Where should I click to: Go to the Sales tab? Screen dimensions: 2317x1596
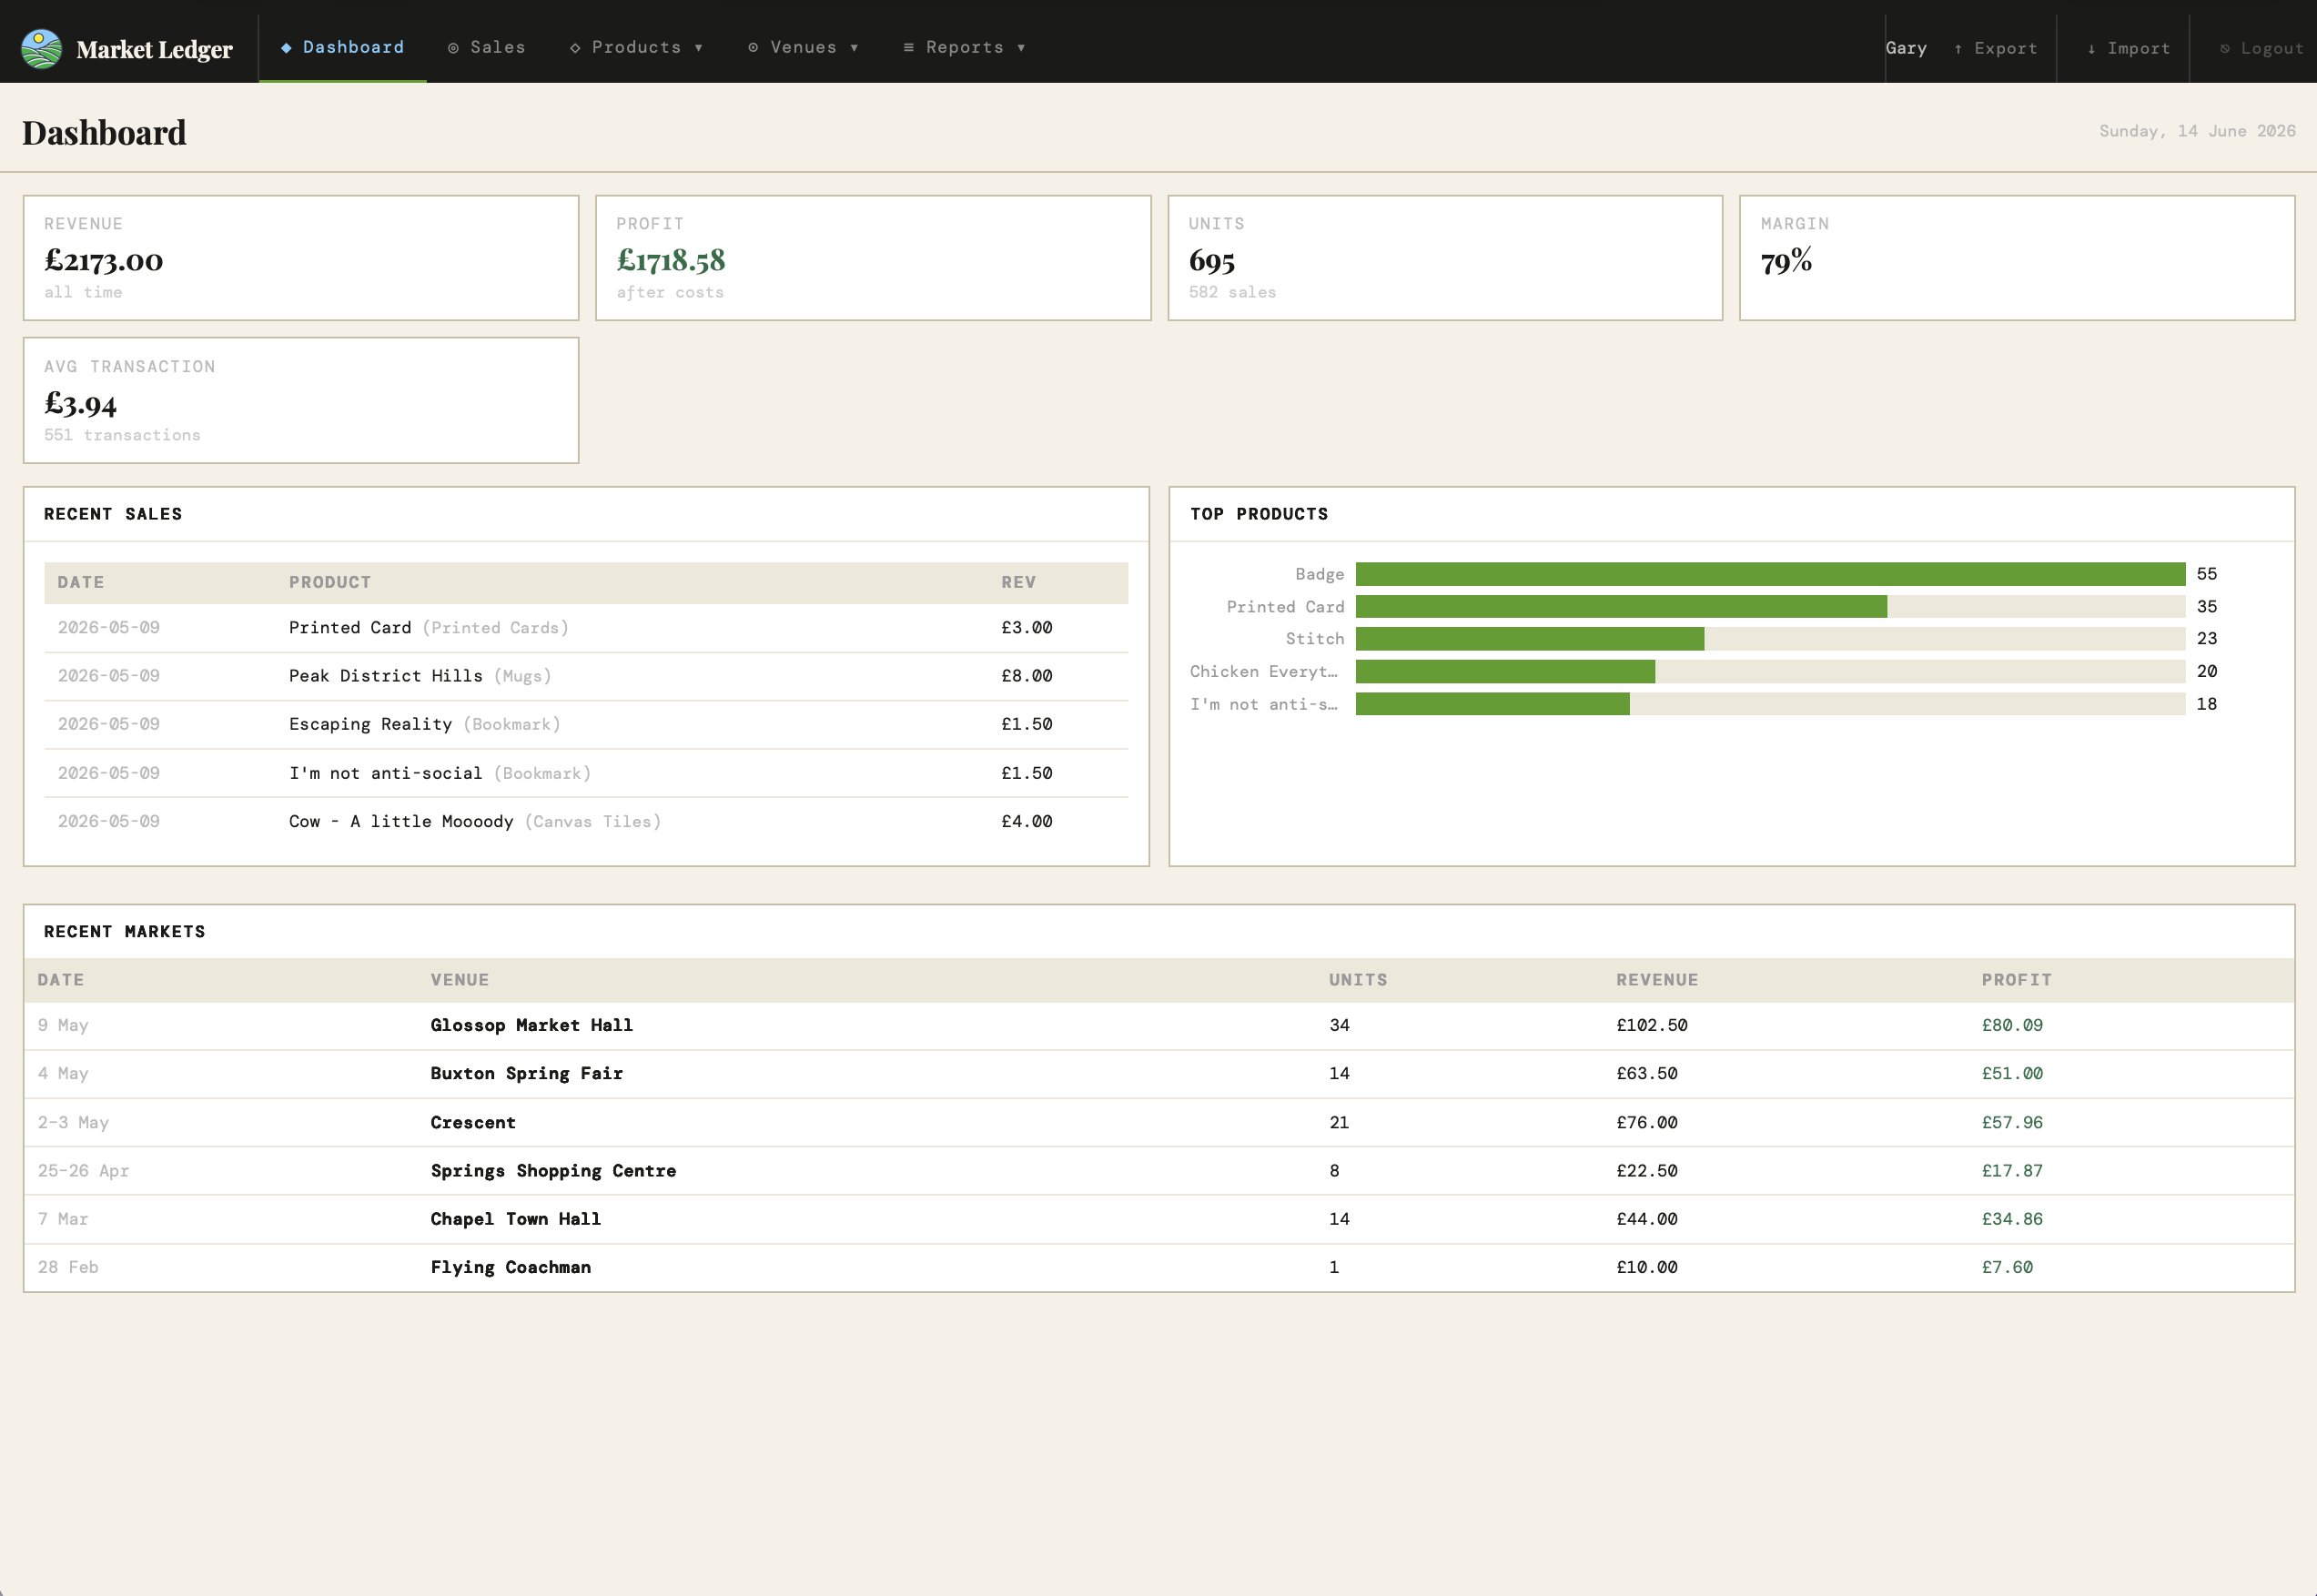pyautogui.click(x=487, y=47)
